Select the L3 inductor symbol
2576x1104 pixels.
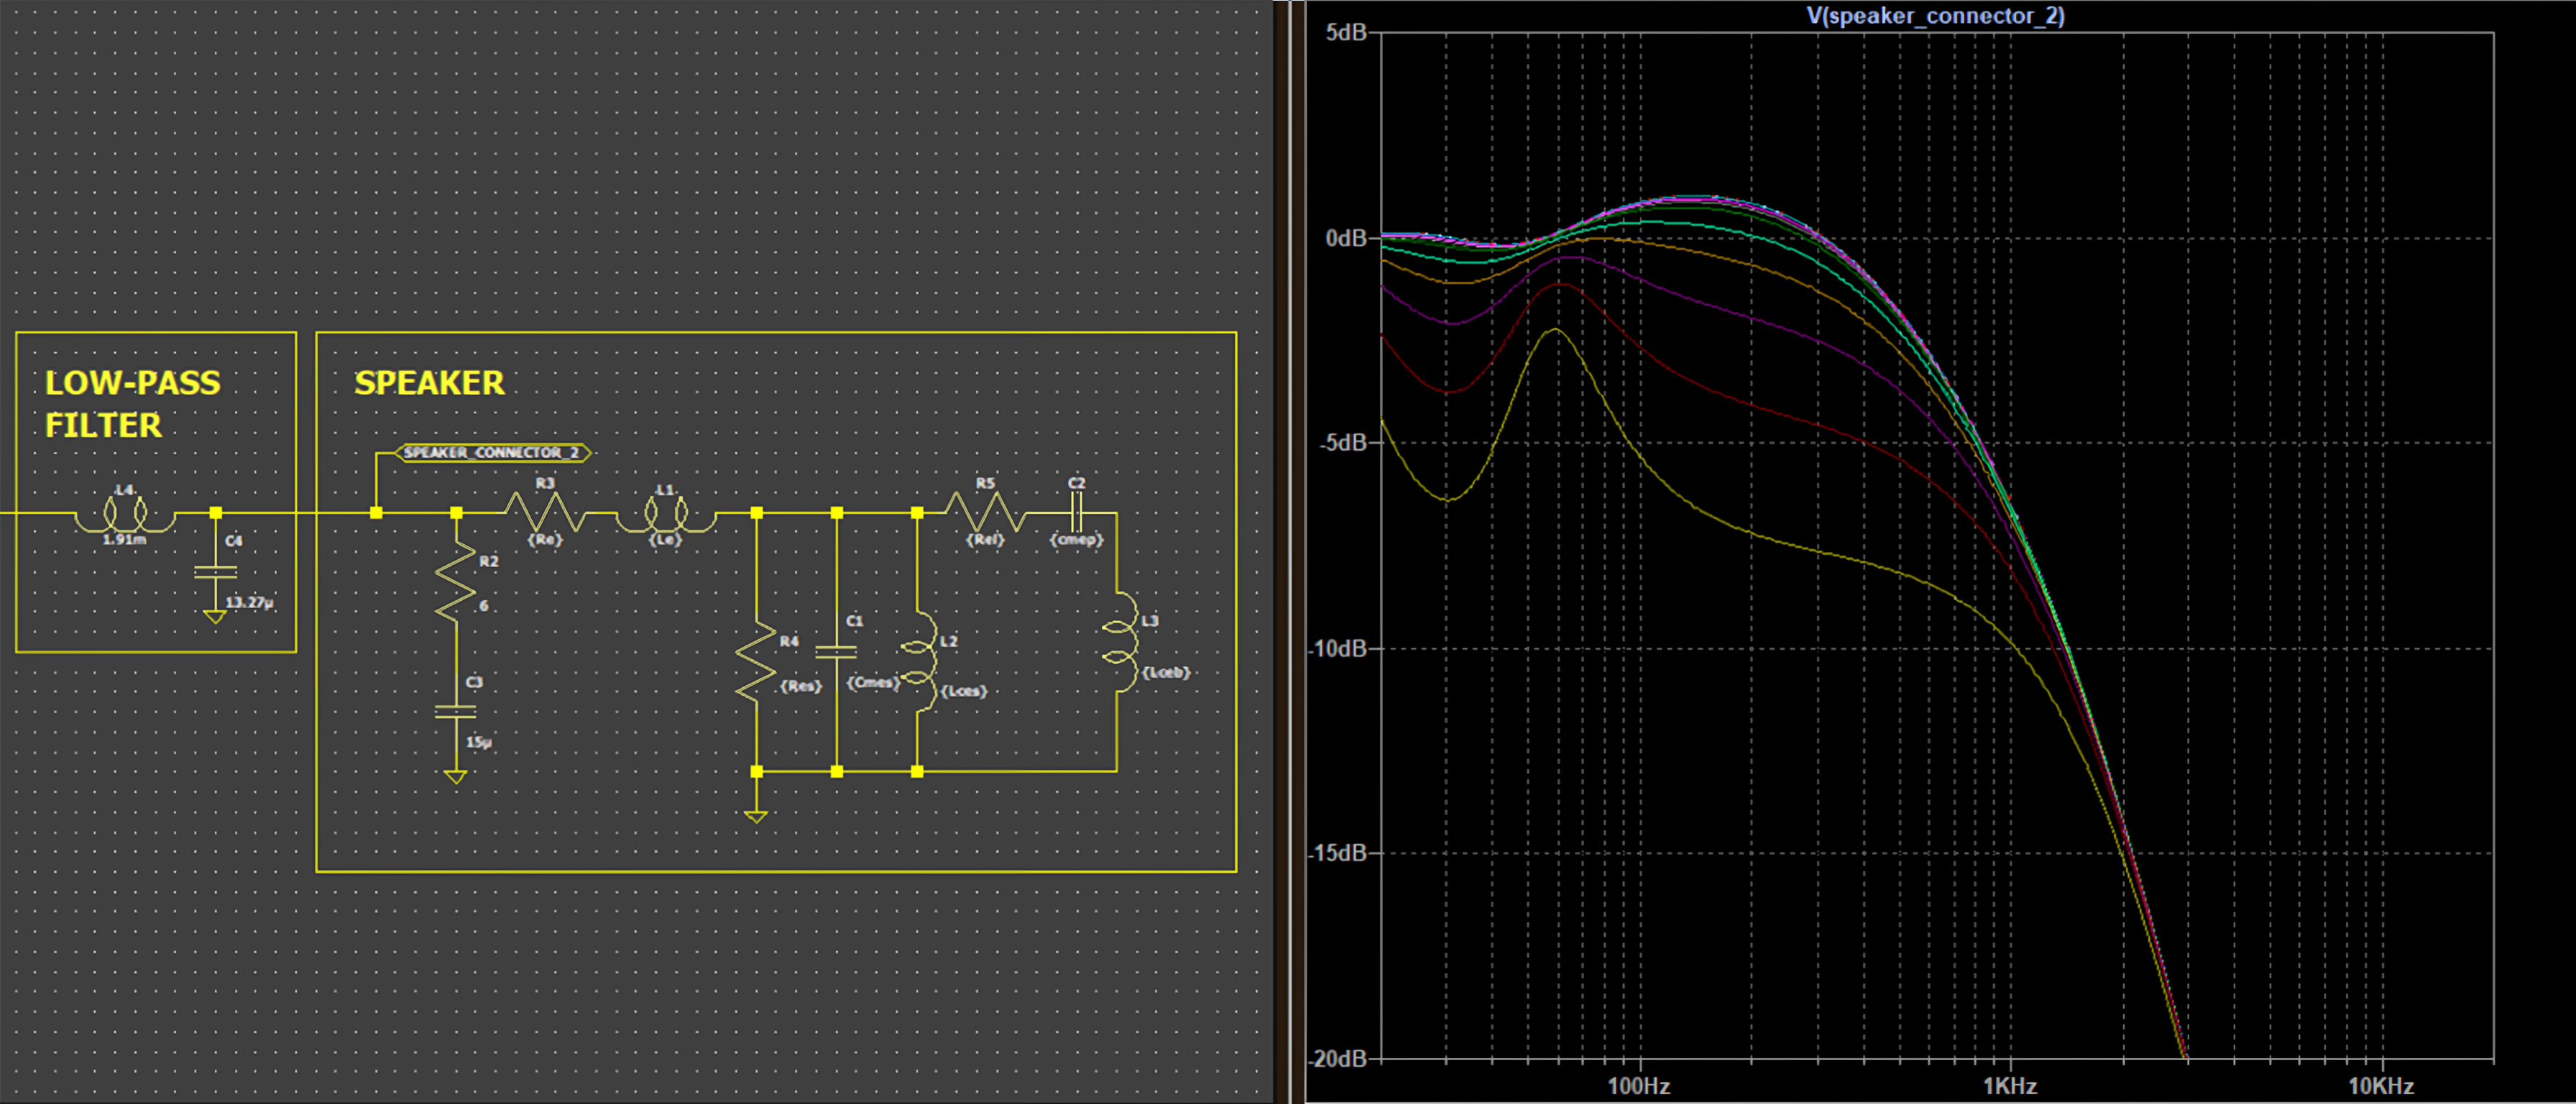(1120, 641)
